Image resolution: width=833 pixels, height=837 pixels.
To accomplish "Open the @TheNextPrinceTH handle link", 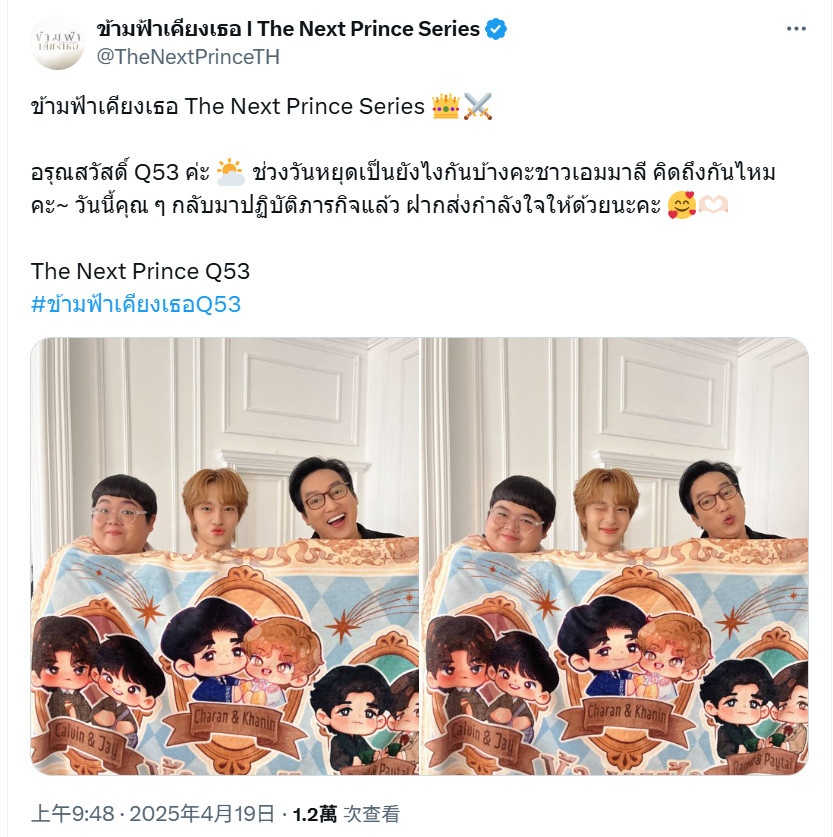I will (188, 57).
